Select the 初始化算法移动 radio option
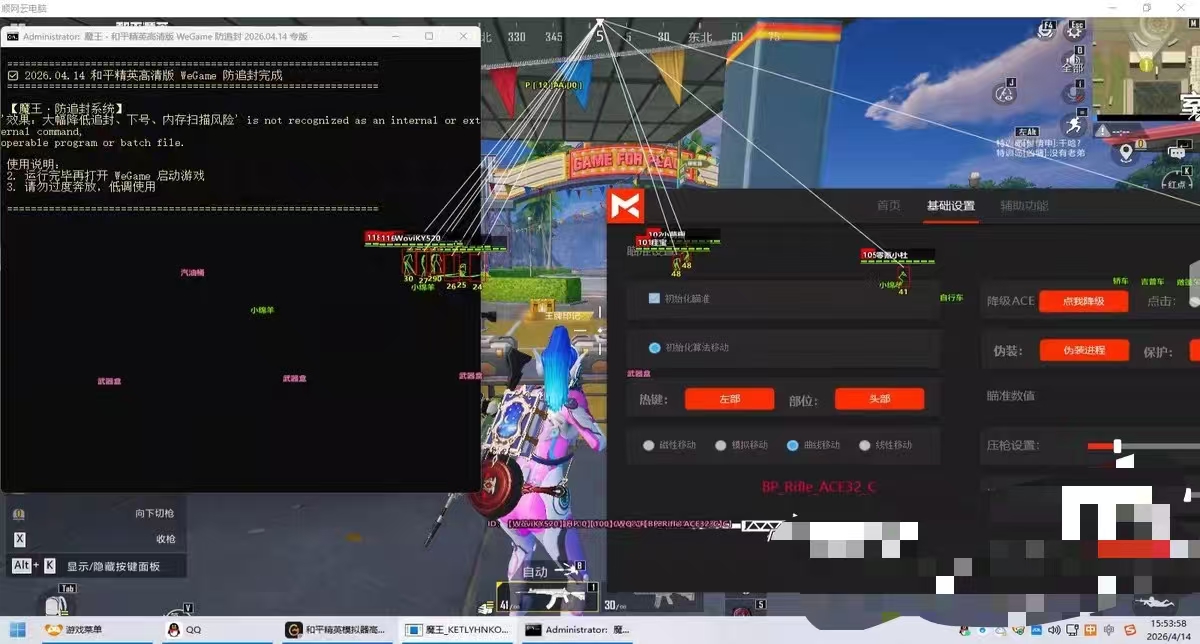Image resolution: width=1200 pixels, height=644 pixels. click(x=655, y=347)
